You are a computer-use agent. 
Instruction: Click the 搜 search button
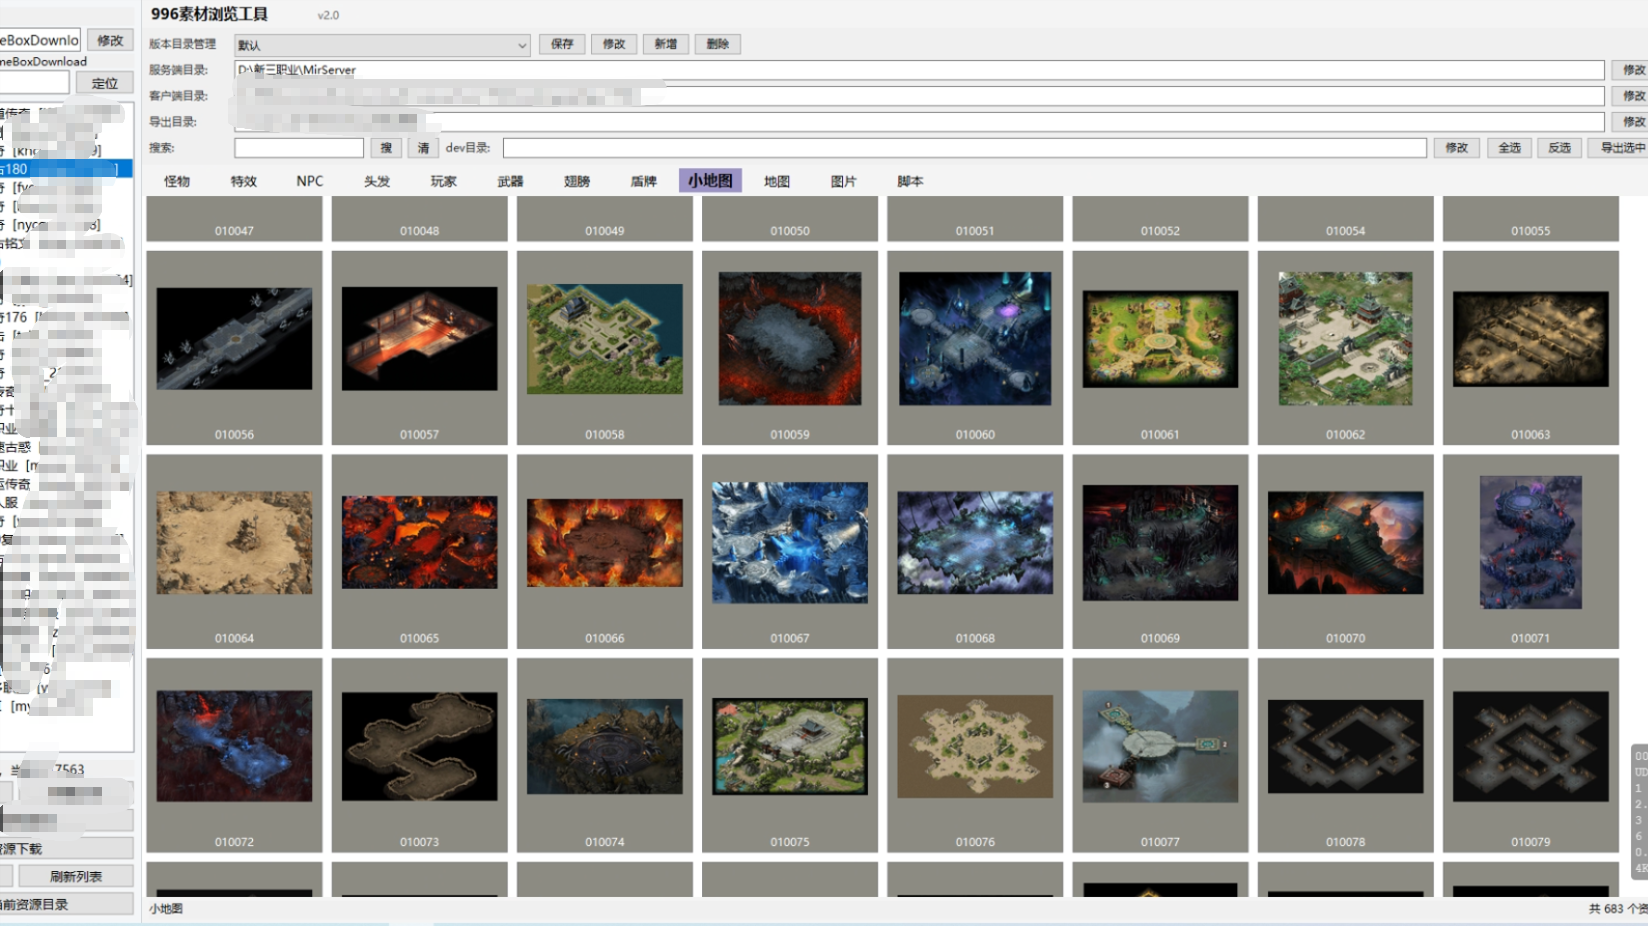[386, 148]
